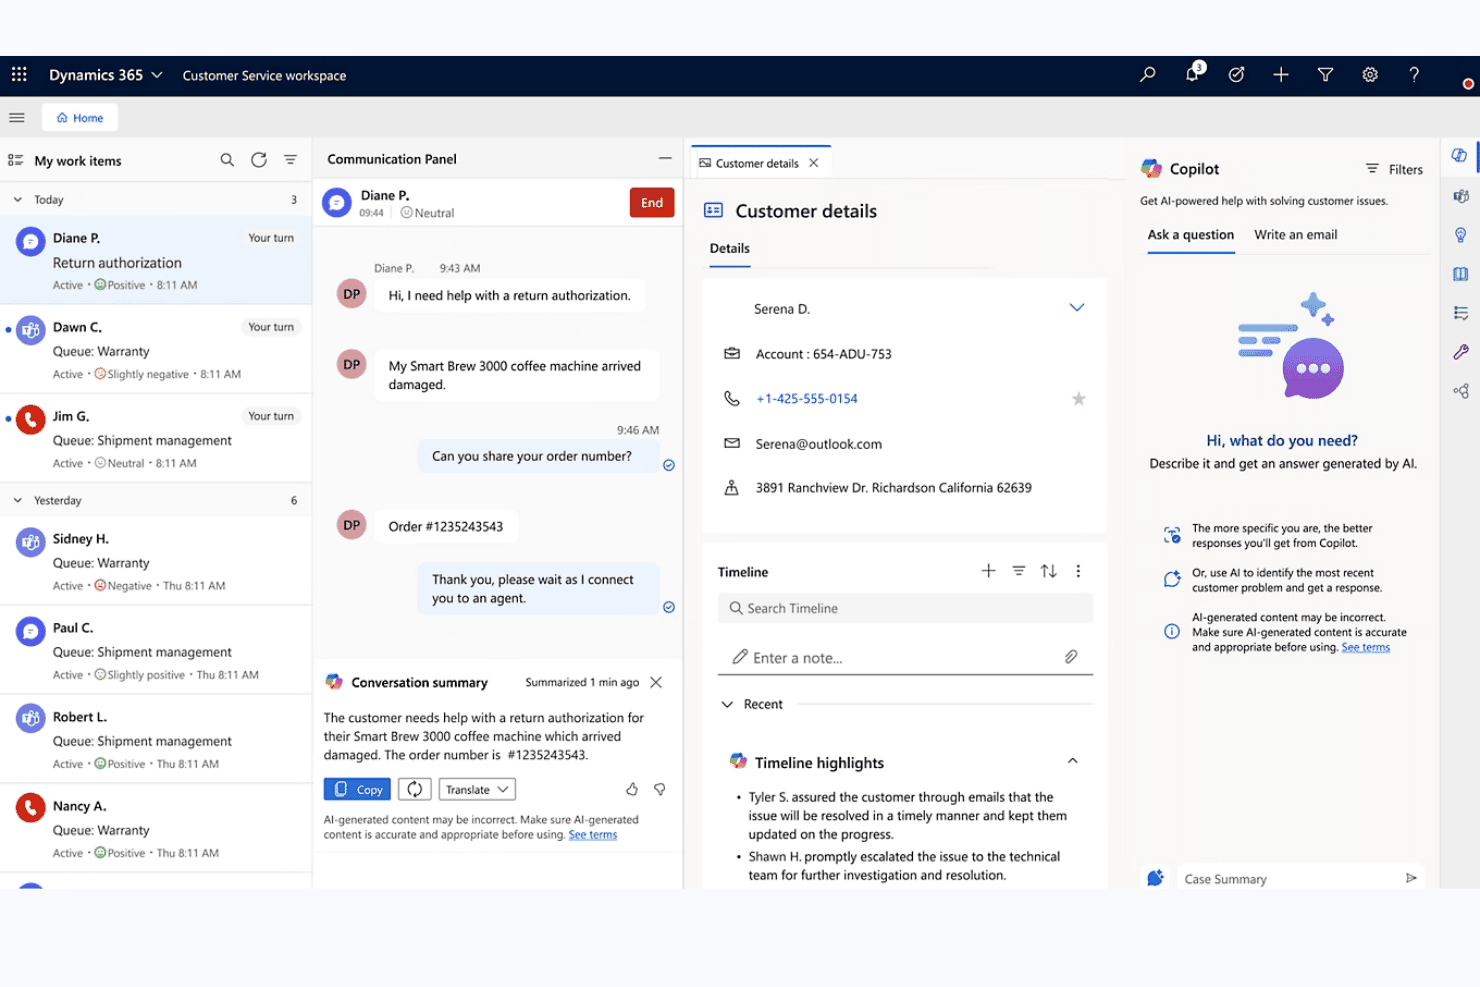Mark the phone number as favorite
Screen dimensions: 1480x987
pyautogui.click(x=1079, y=399)
